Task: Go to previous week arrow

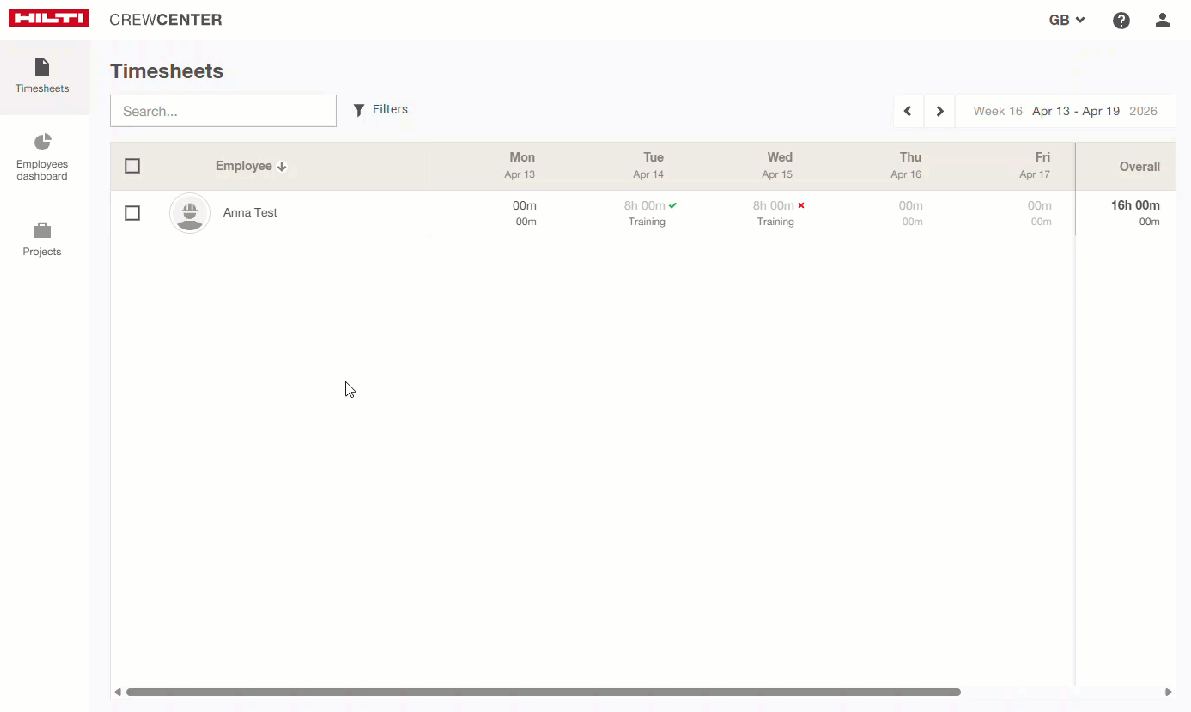Action: tap(907, 111)
